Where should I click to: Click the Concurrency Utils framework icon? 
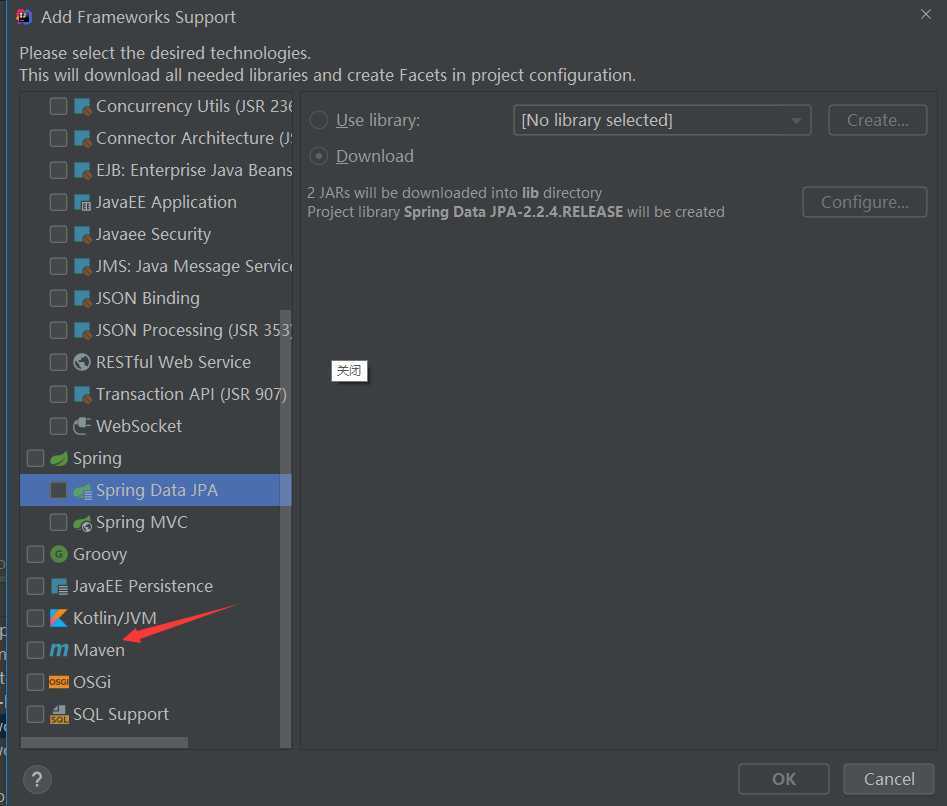[82, 106]
